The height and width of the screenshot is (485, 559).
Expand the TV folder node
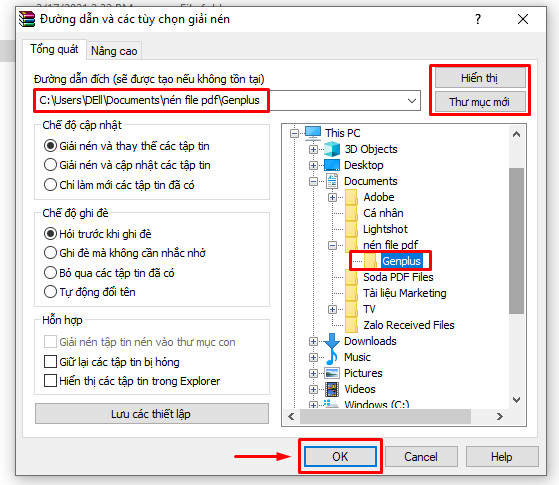coord(332,310)
